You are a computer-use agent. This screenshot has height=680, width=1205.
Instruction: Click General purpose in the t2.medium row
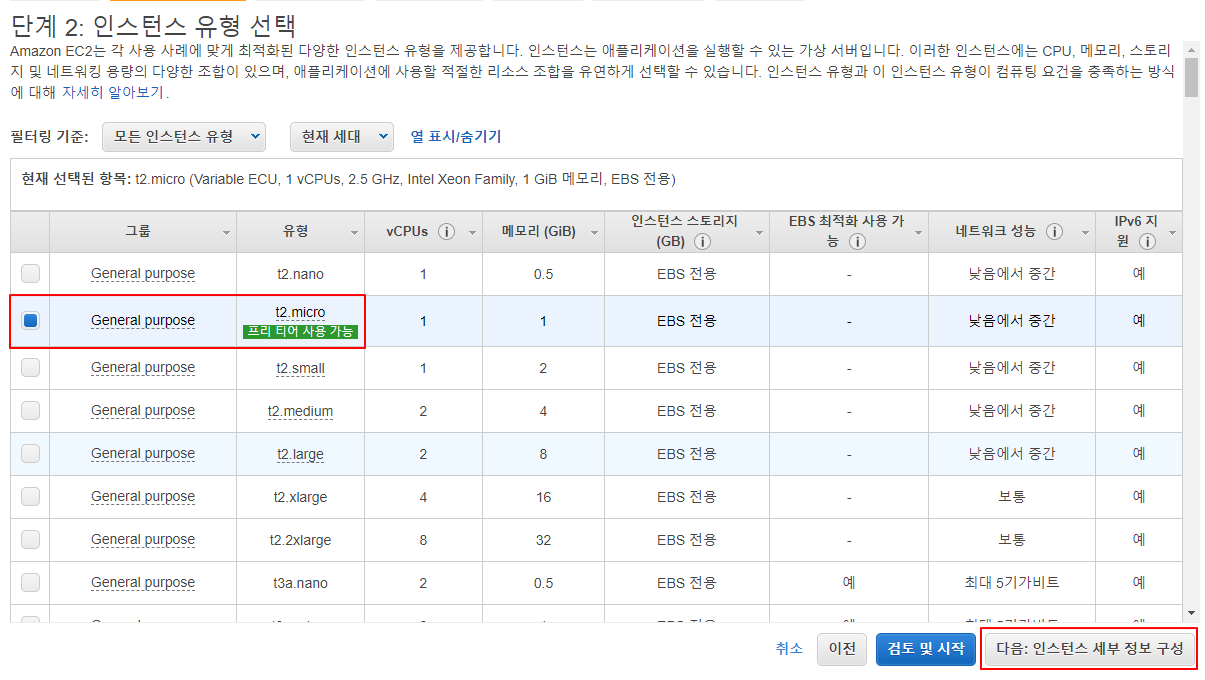143,410
